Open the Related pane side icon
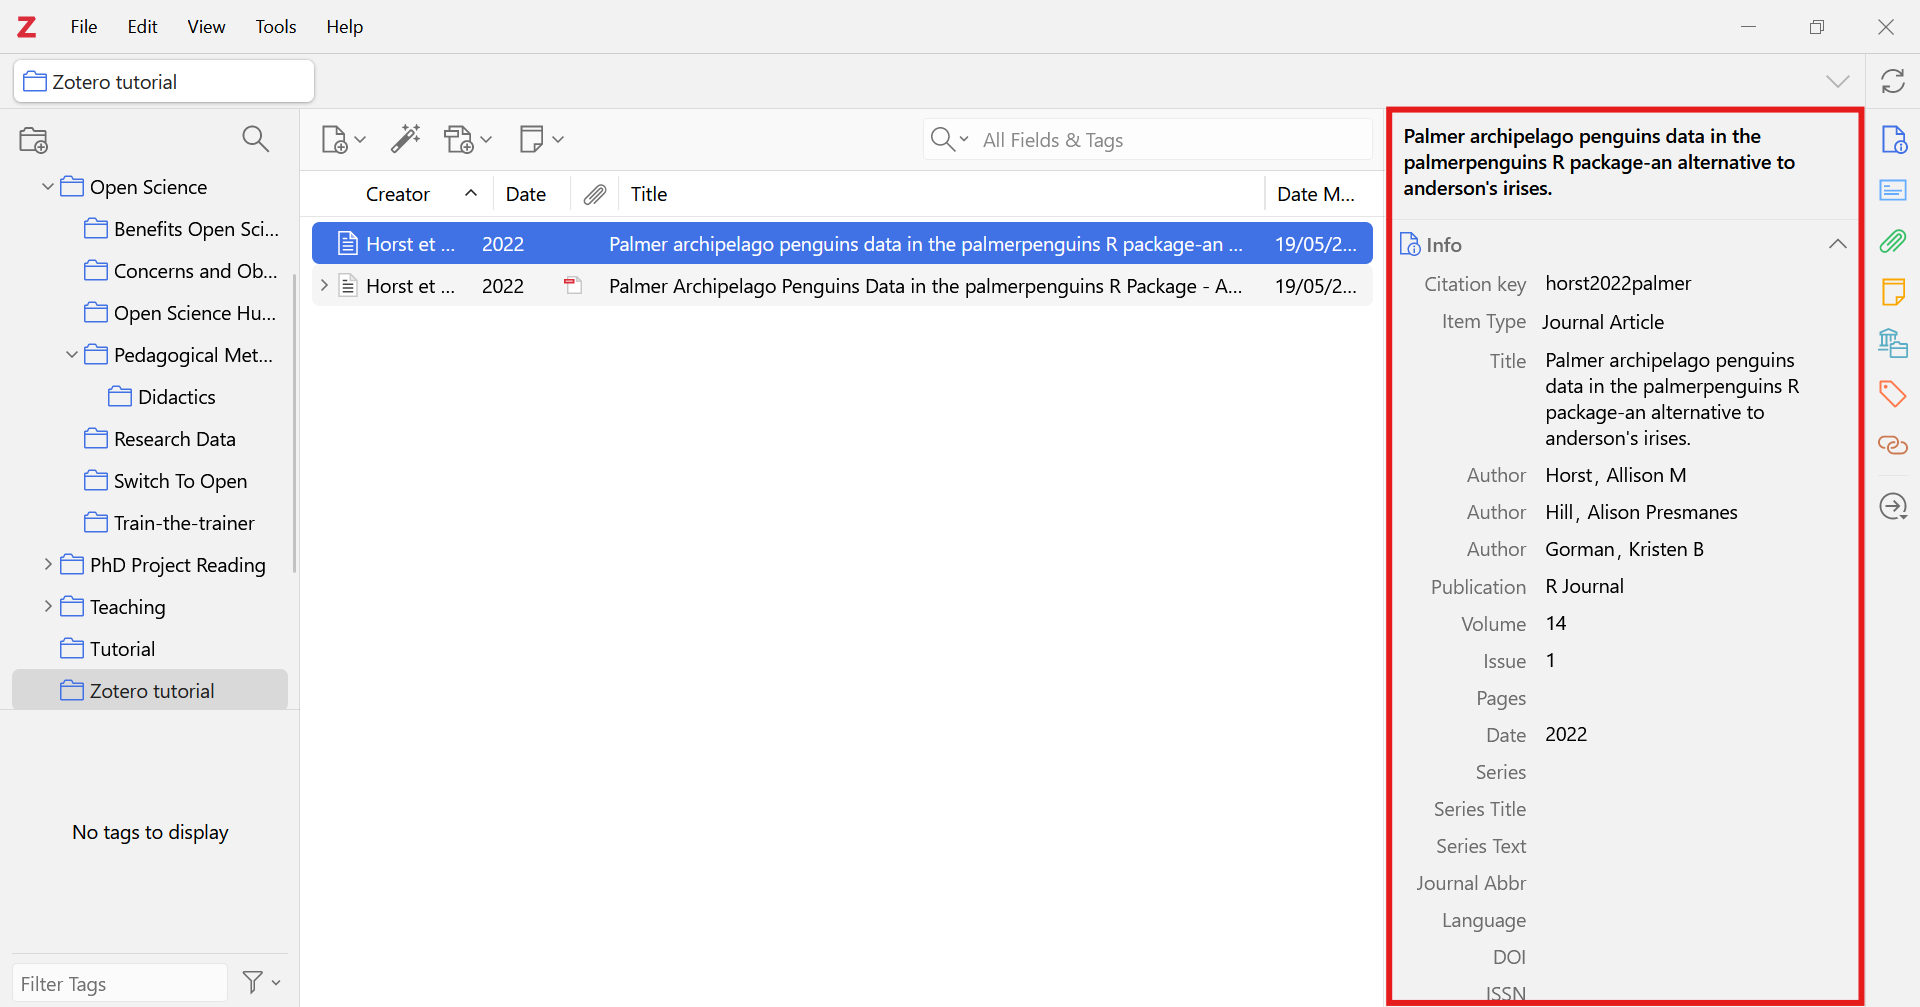The image size is (1920, 1007). (x=1893, y=445)
